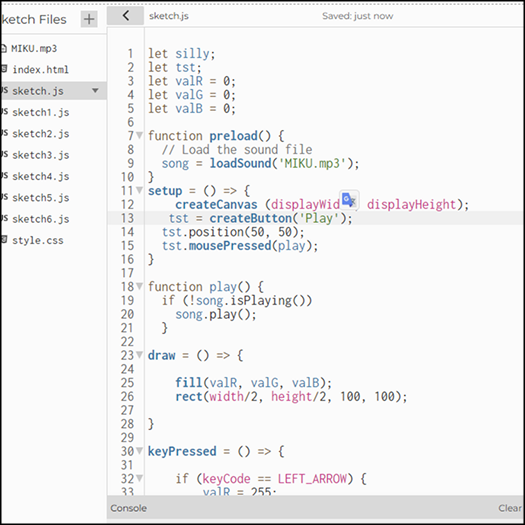Click the tst.mousePressed(play) line
Screen dimensions: 525x525
[x=240, y=245]
